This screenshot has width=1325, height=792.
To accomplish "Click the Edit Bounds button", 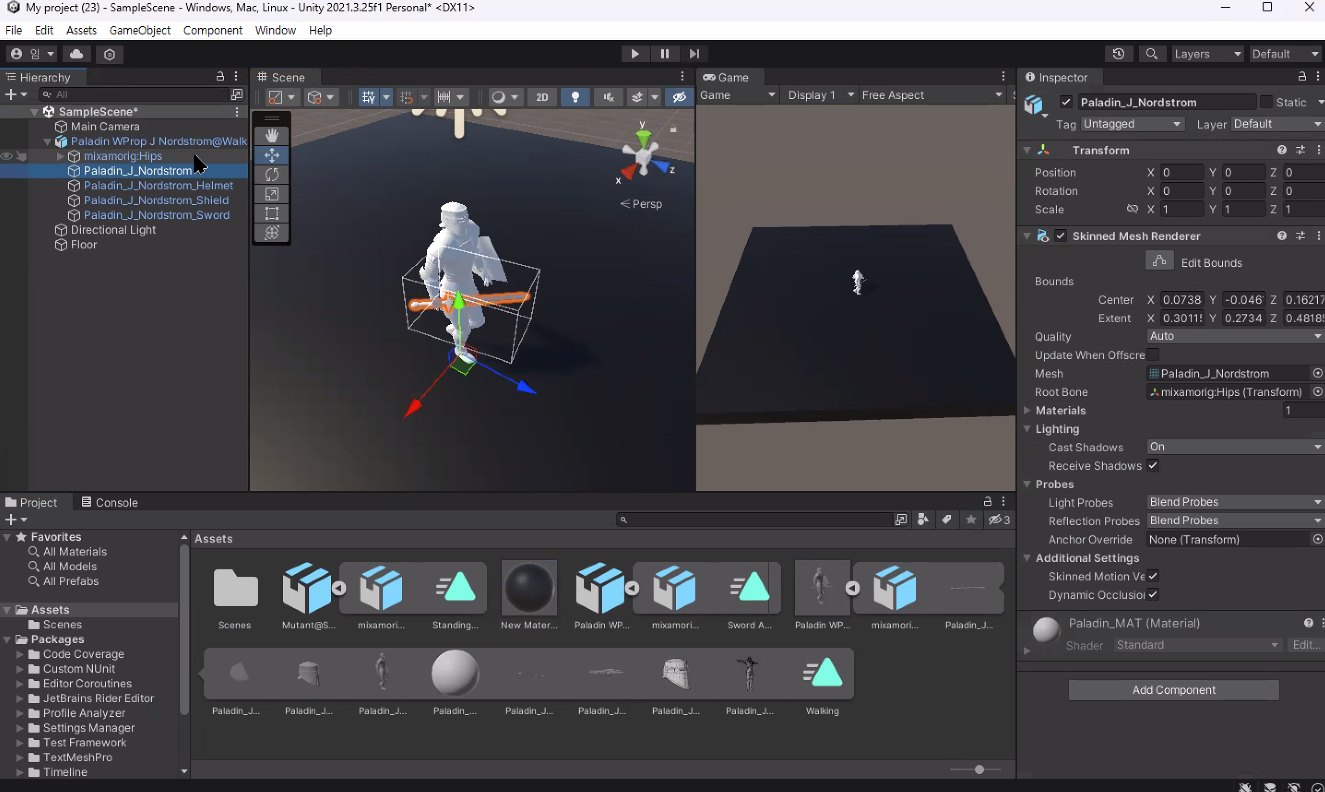I will point(1159,261).
